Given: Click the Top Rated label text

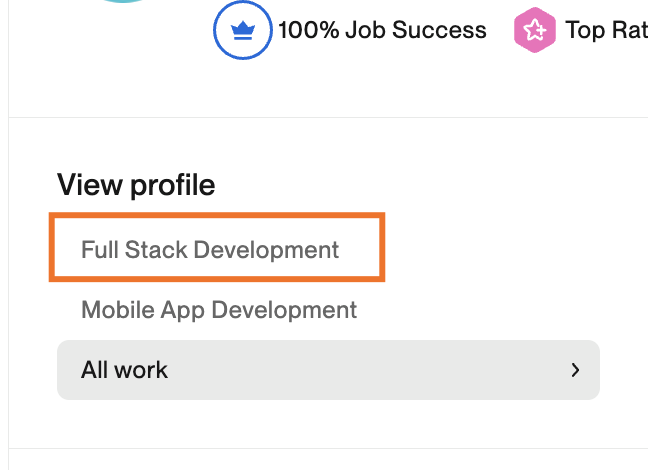Looking at the screenshot, I should [606, 31].
